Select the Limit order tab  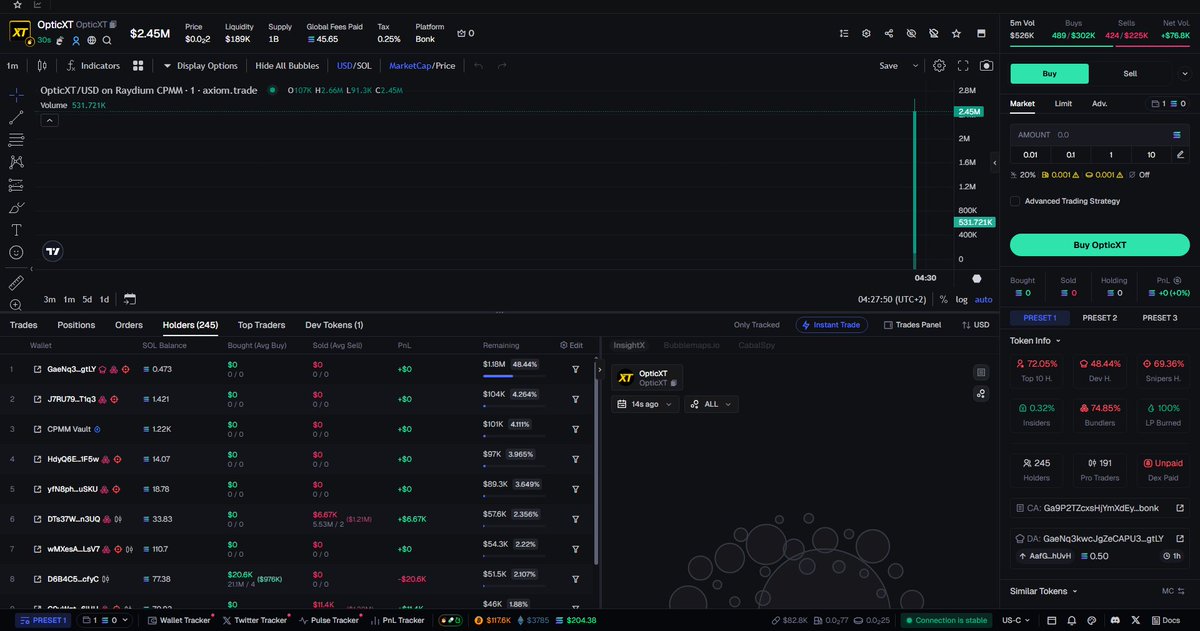1063,103
